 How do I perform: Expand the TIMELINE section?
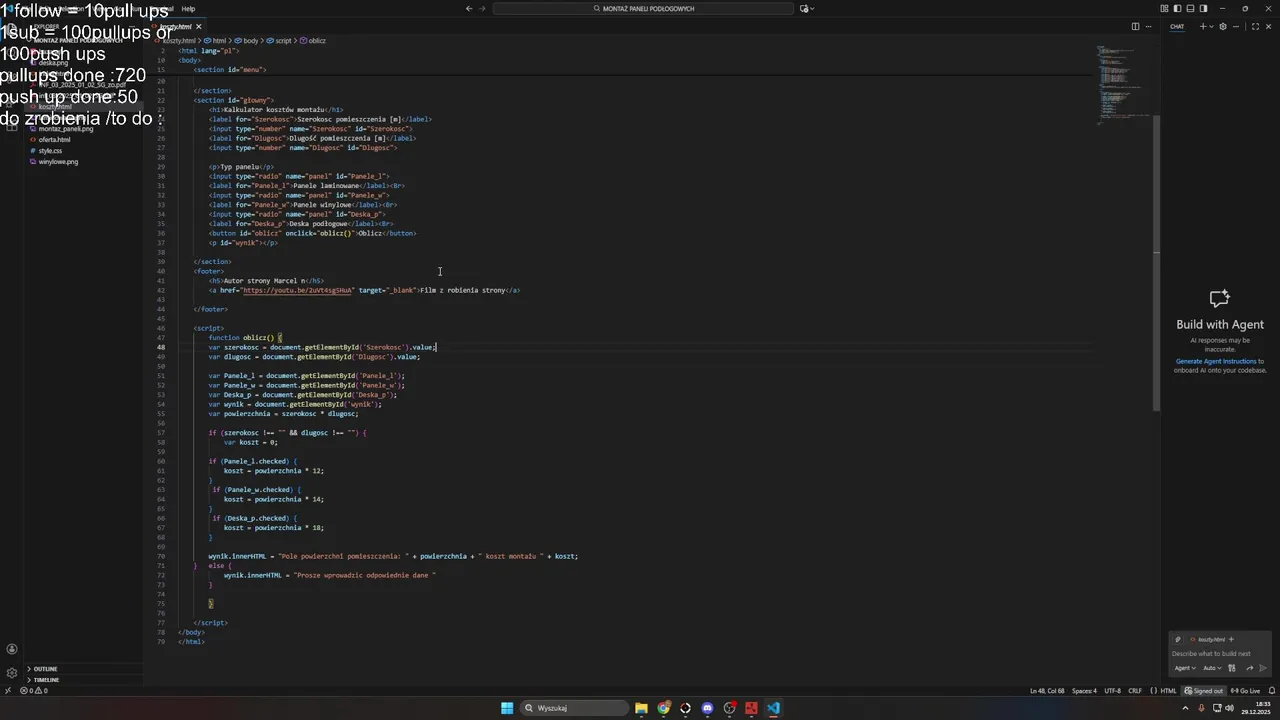46,680
